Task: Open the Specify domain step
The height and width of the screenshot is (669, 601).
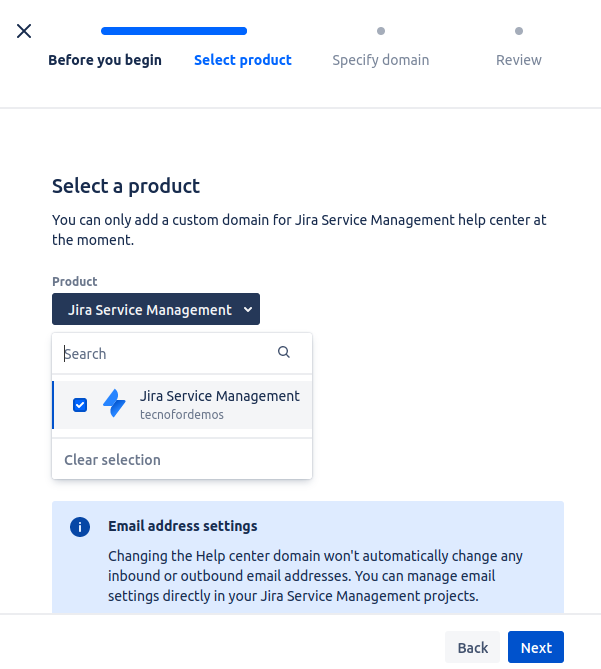Action: 380,60
